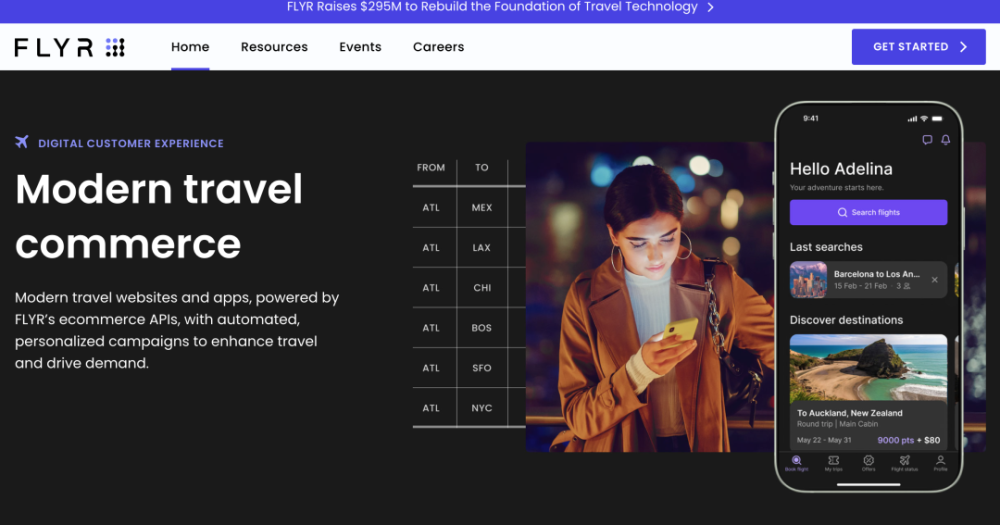Click the arrow inside GET STARTED button
The image size is (1000, 525).
[964, 47]
